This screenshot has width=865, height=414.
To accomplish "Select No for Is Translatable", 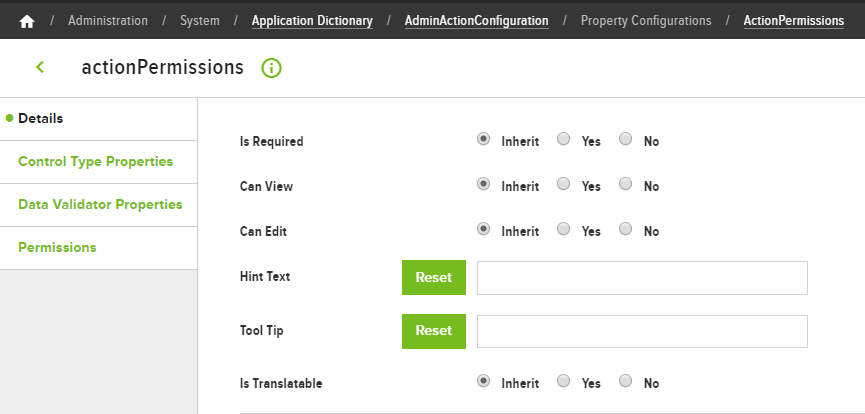I will (625, 381).
